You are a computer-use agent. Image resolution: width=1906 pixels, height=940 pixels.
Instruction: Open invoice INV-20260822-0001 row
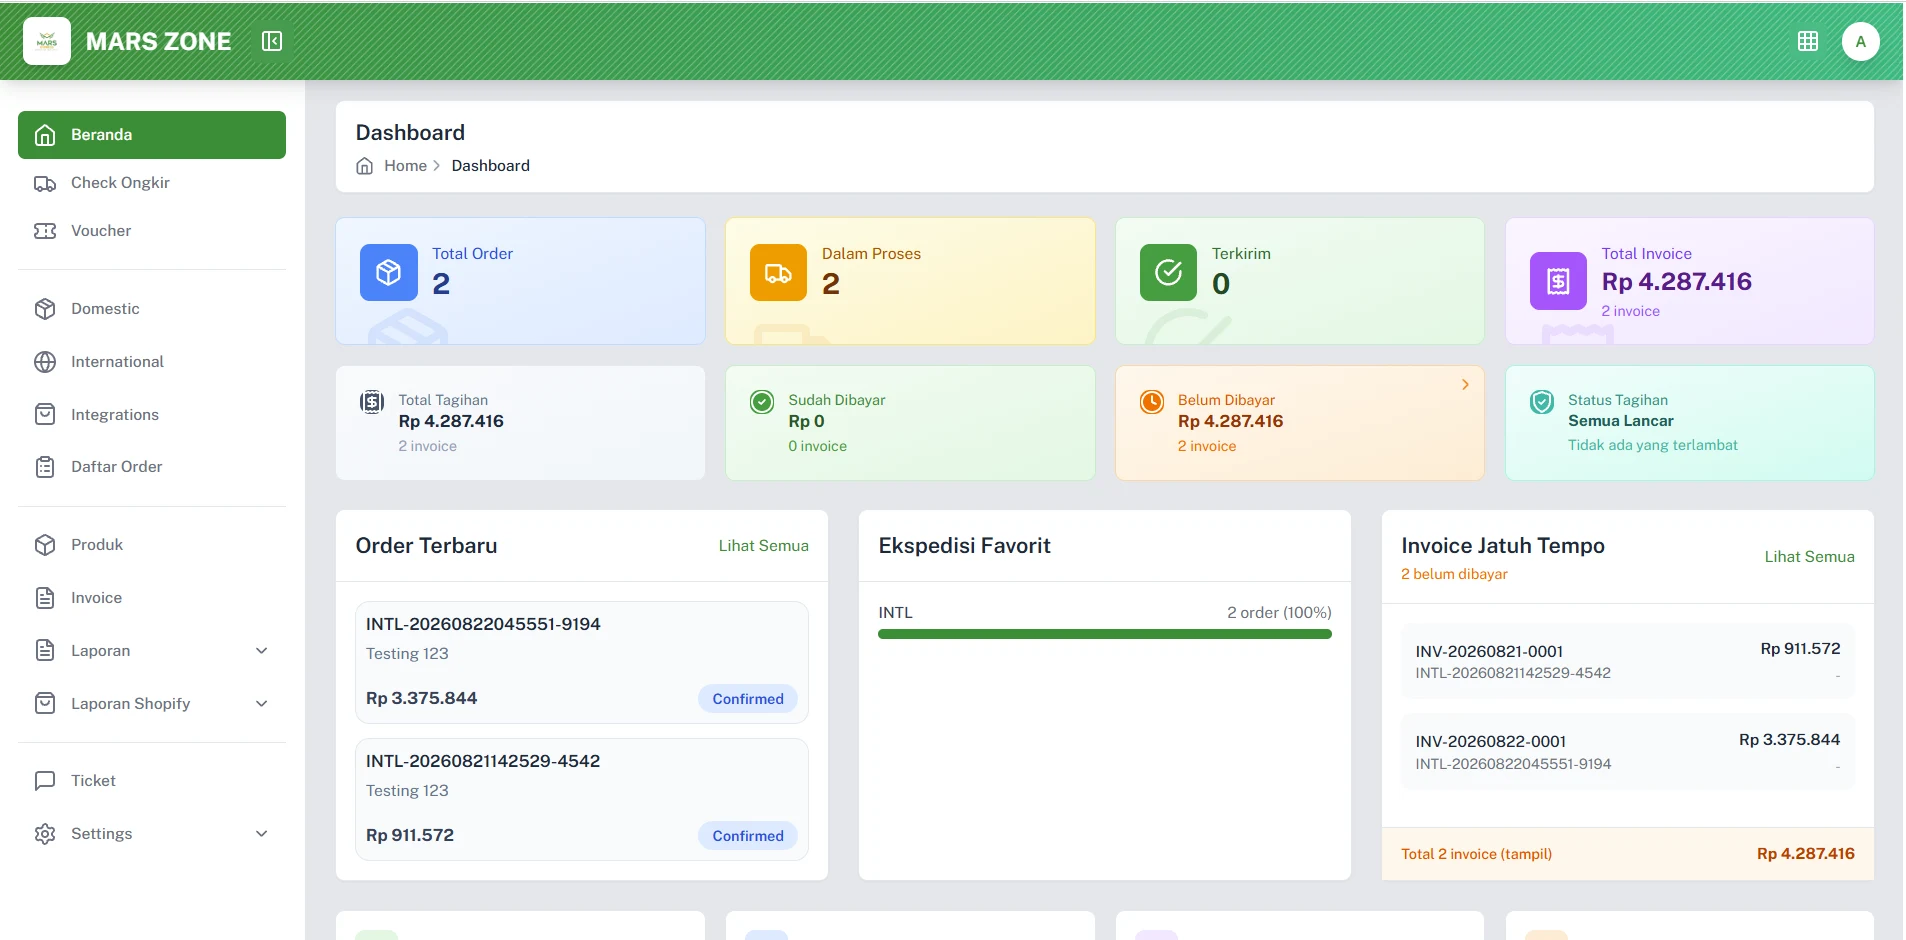[1628, 752]
